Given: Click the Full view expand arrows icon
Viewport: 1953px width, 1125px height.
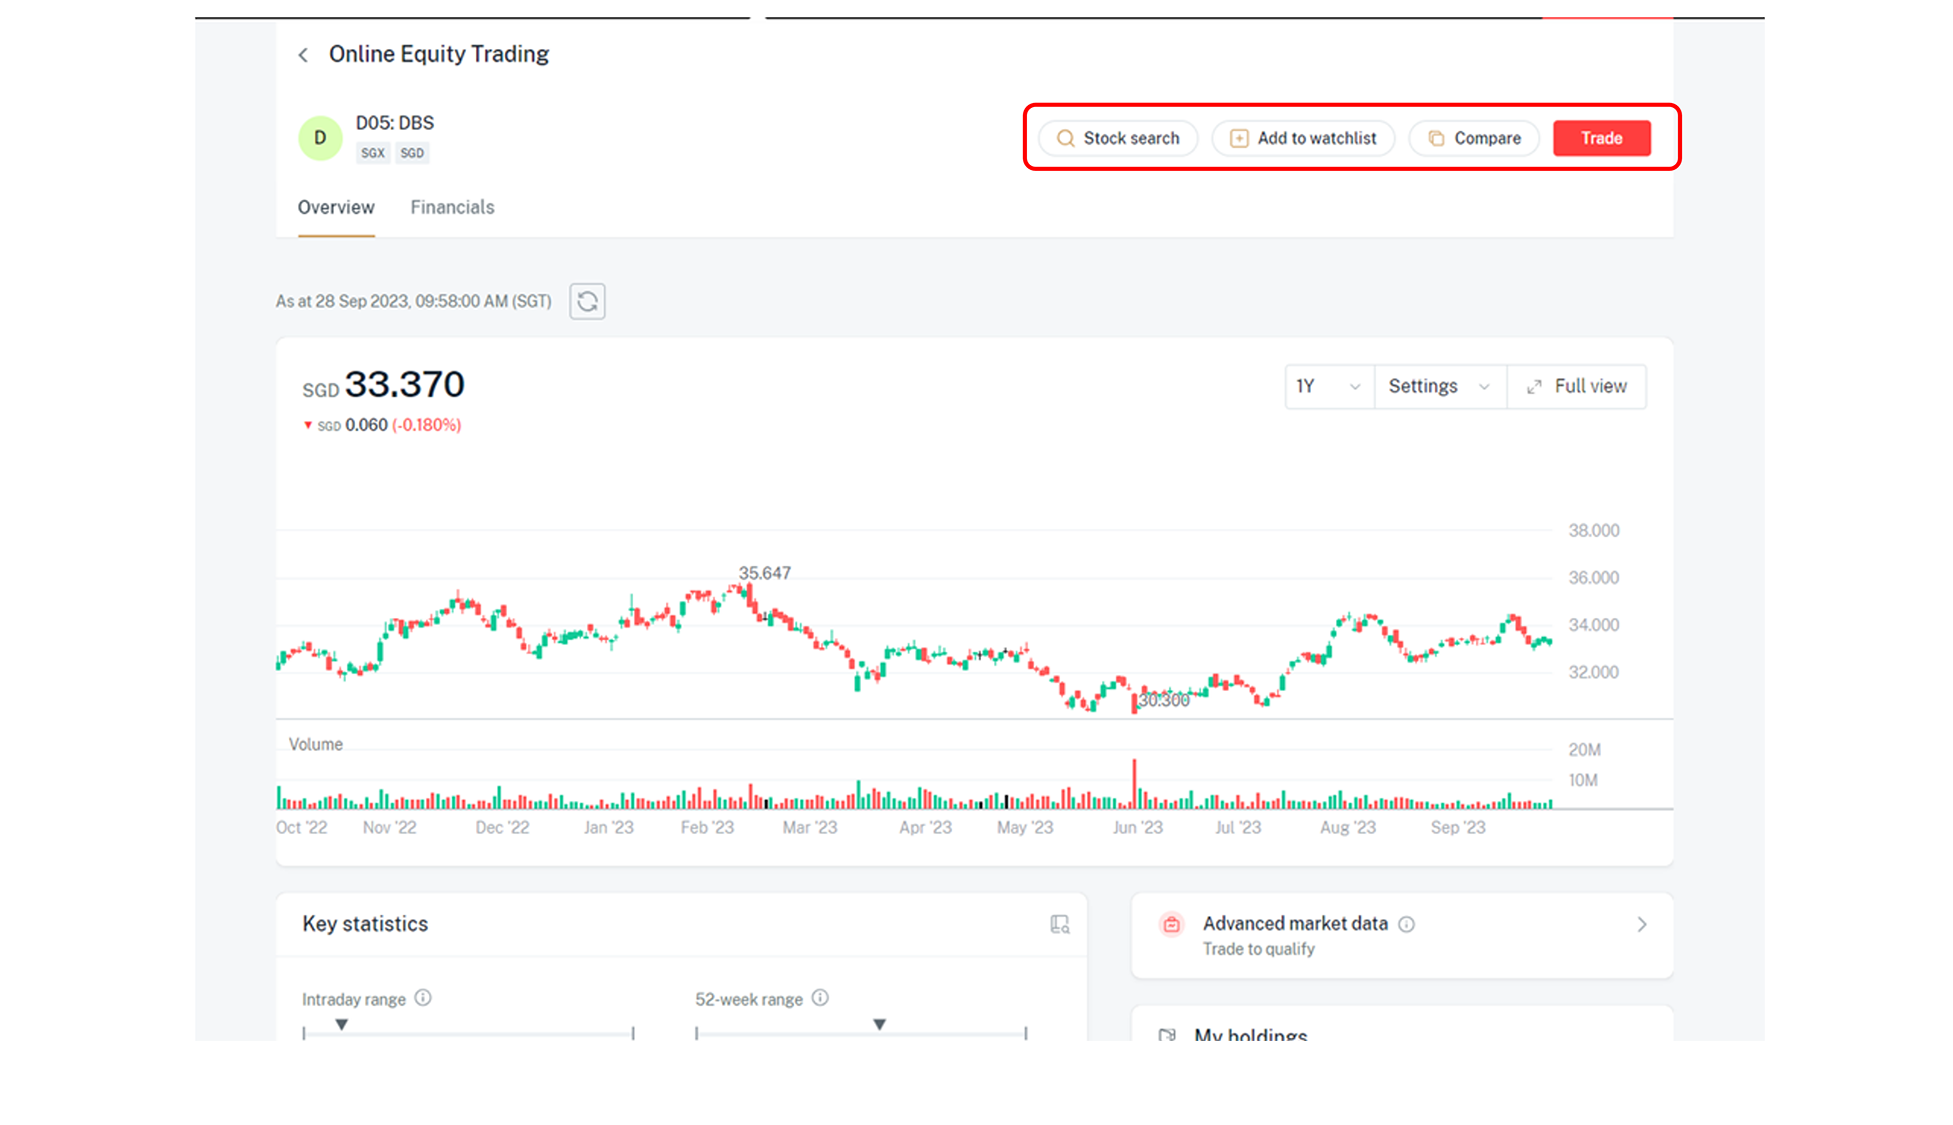Looking at the screenshot, I should 1534,387.
